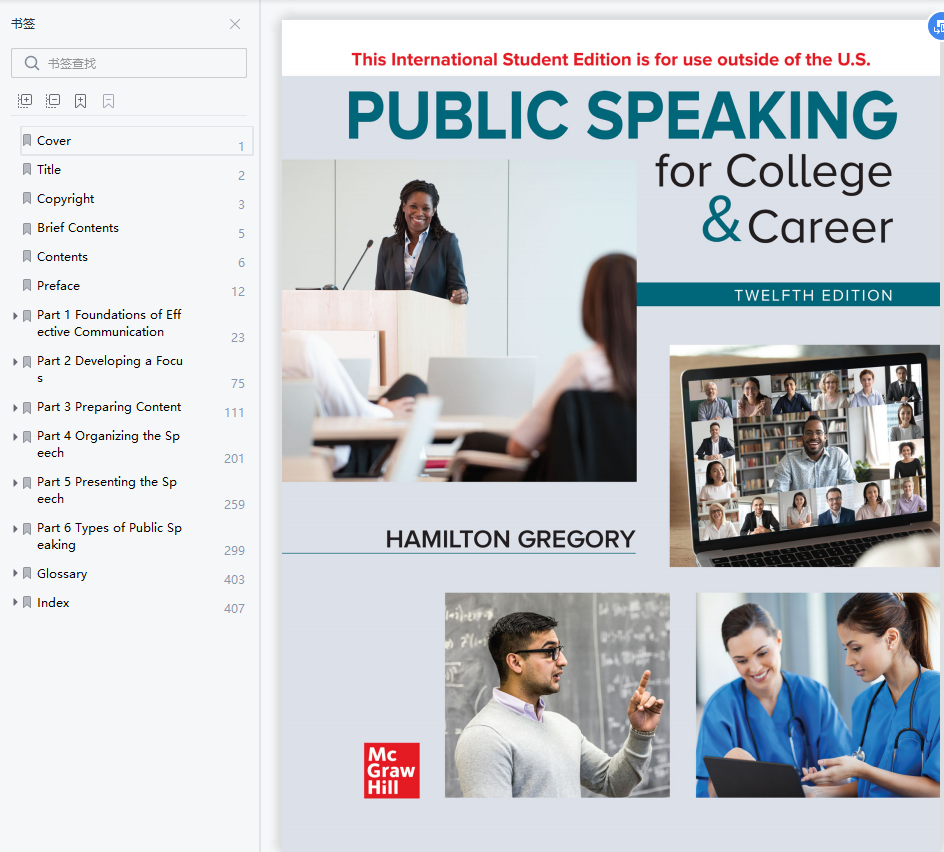
Task: Open Part 1 Foundations bookmark text
Action: click(x=109, y=323)
